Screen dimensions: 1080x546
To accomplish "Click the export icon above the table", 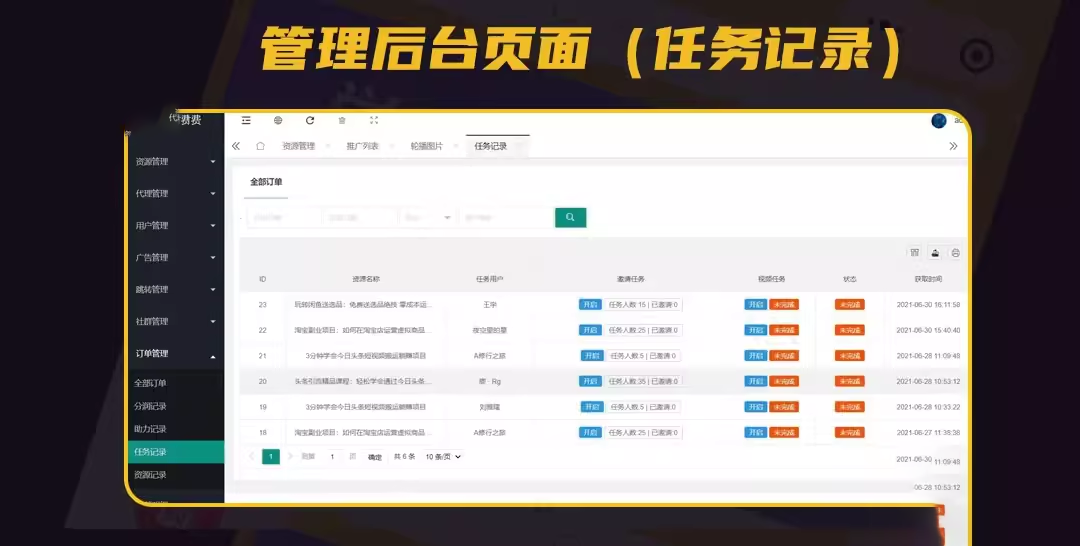I will tap(935, 253).
